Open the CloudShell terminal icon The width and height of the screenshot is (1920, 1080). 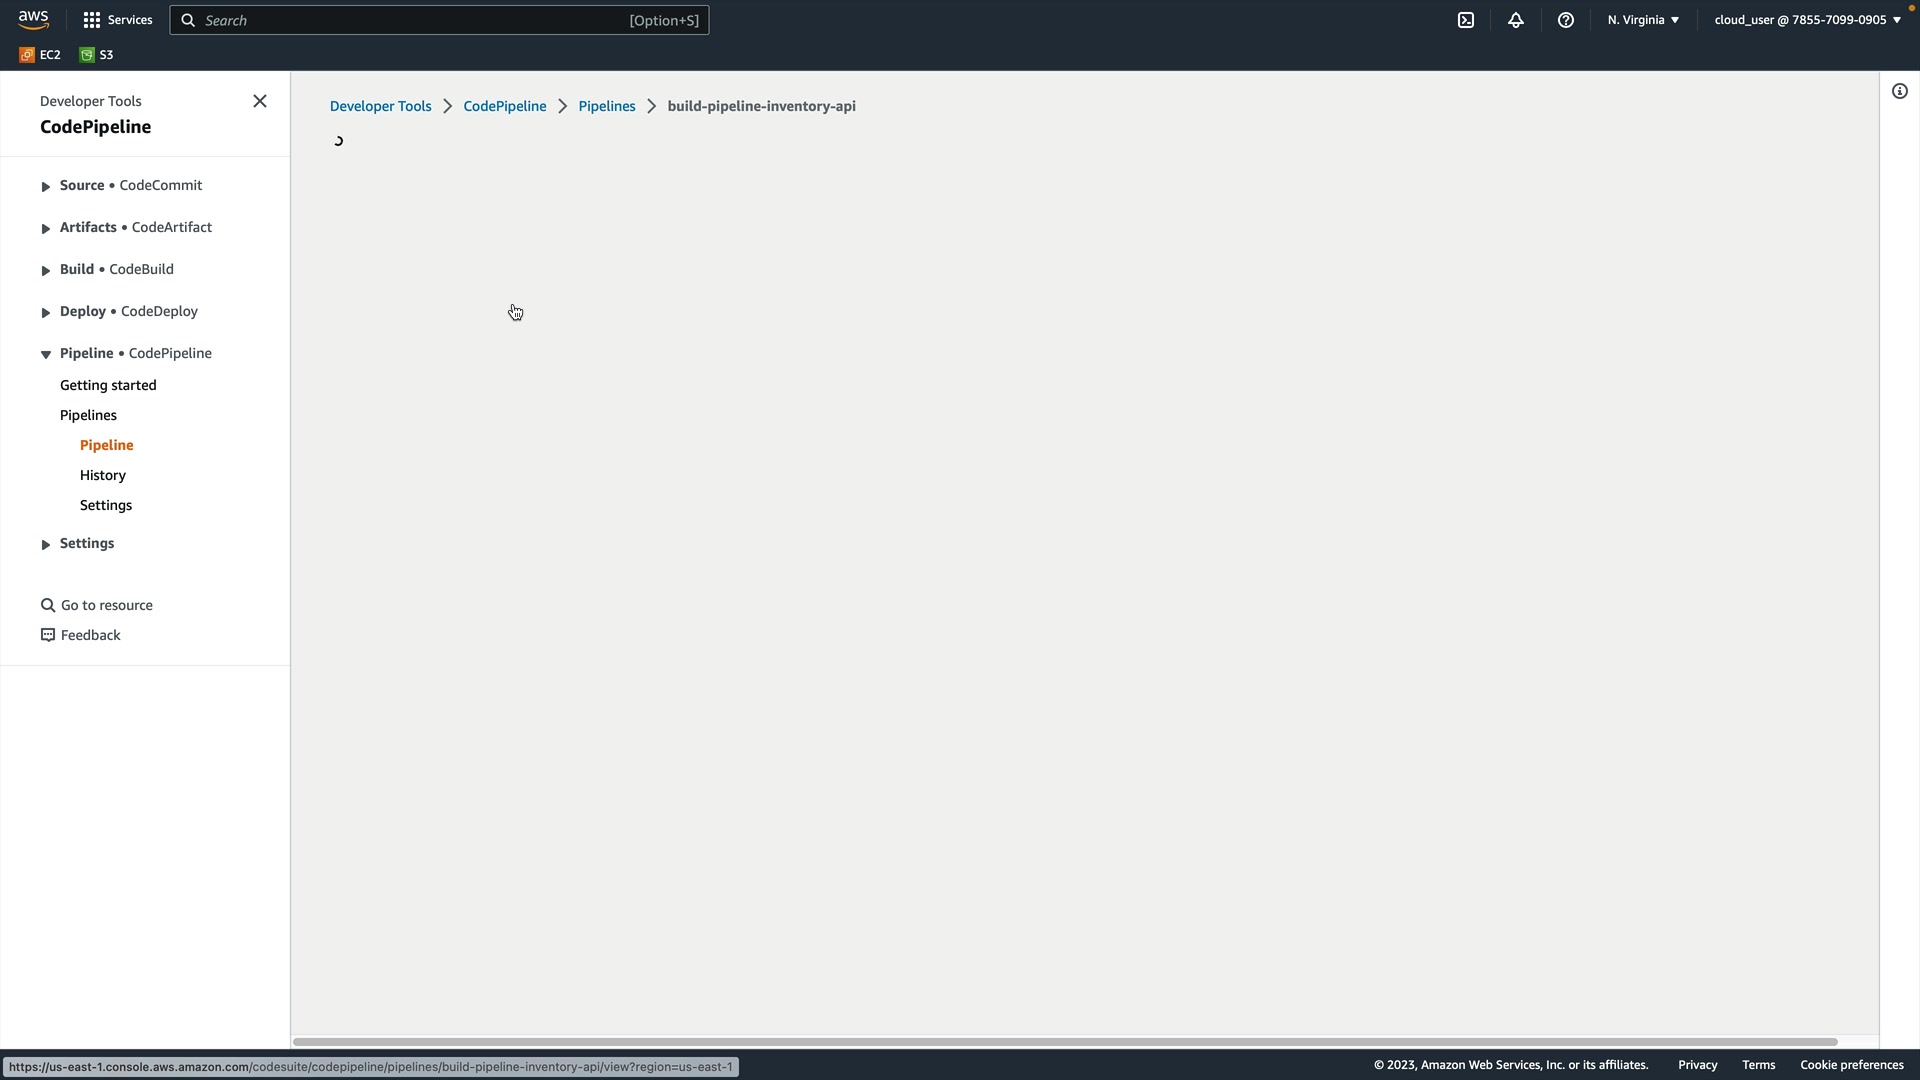pyautogui.click(x=1466, y=20)
